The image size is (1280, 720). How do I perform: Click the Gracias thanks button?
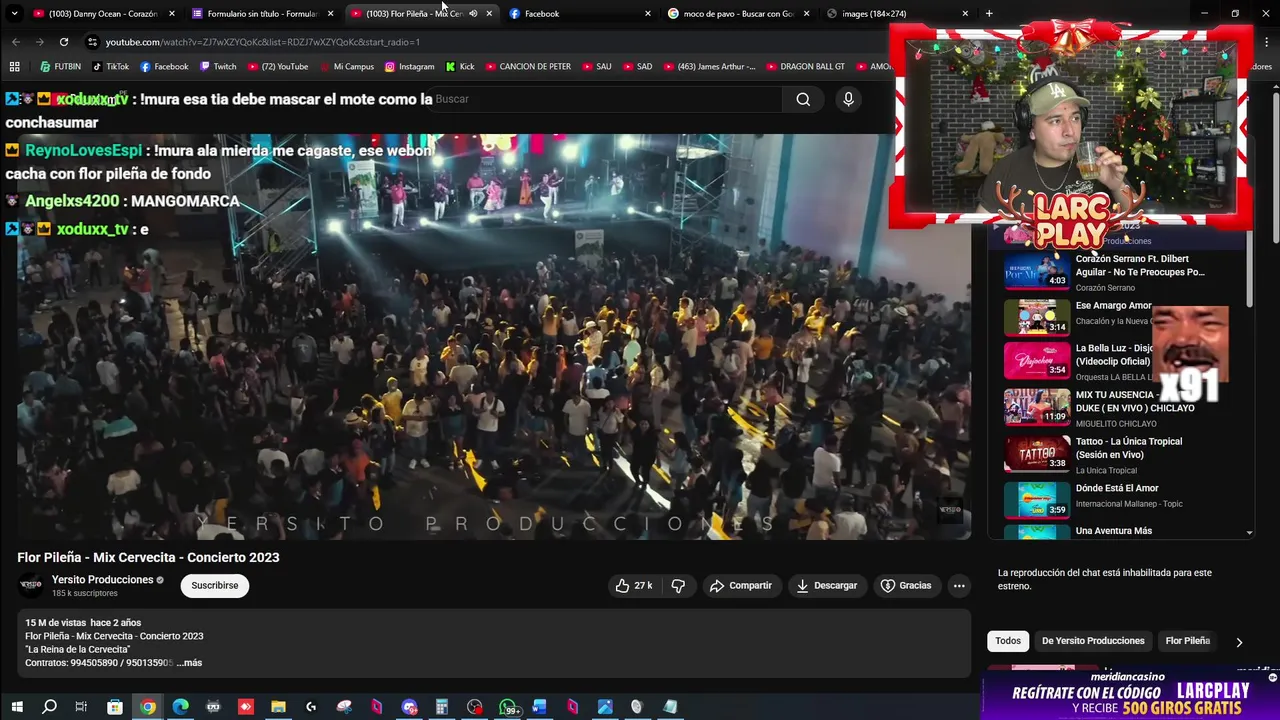click(x=906, y=585)
